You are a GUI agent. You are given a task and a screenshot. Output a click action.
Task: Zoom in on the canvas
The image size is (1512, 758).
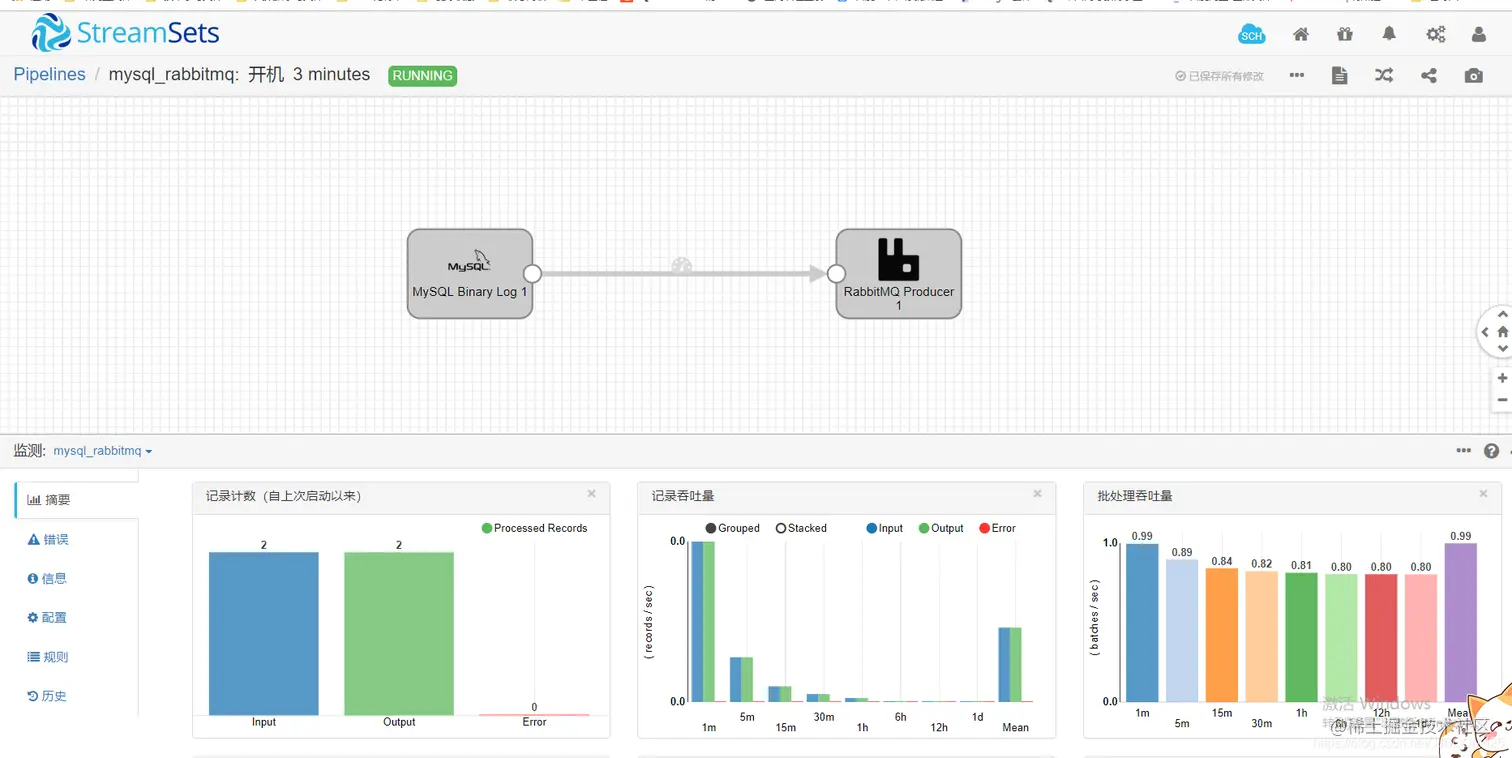pyautogui.click(x=1502, y=378)
